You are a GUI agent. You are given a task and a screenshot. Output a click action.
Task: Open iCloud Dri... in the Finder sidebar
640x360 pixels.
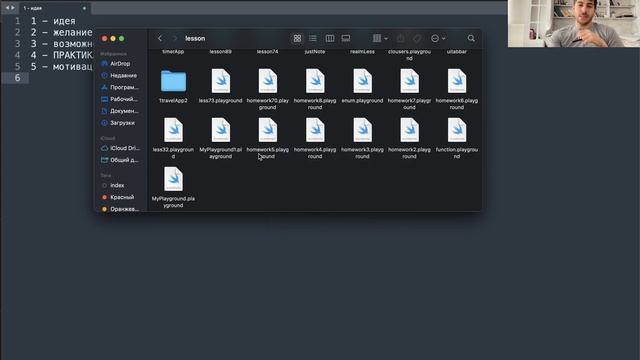coord(120,148)
